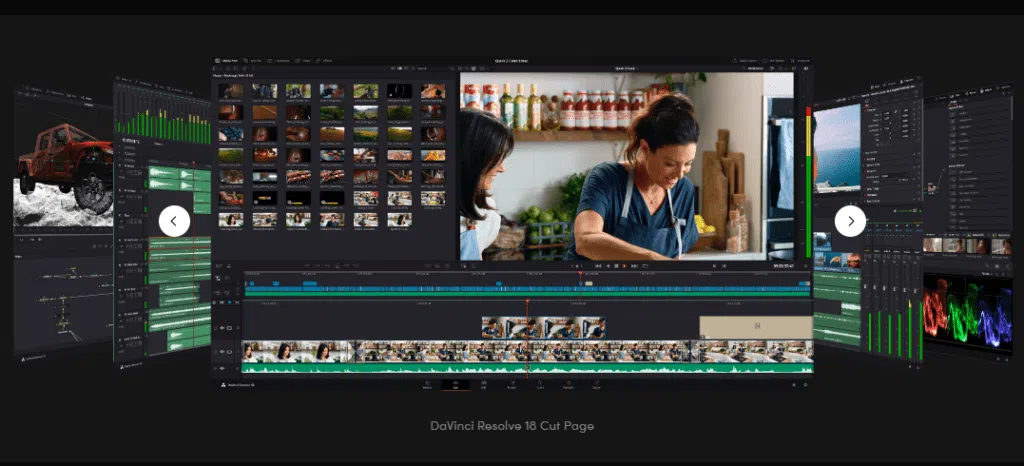Click the ocean image in Color window viewer
This screenshot has height=466, width=1024.
click(x=837, y=148)
